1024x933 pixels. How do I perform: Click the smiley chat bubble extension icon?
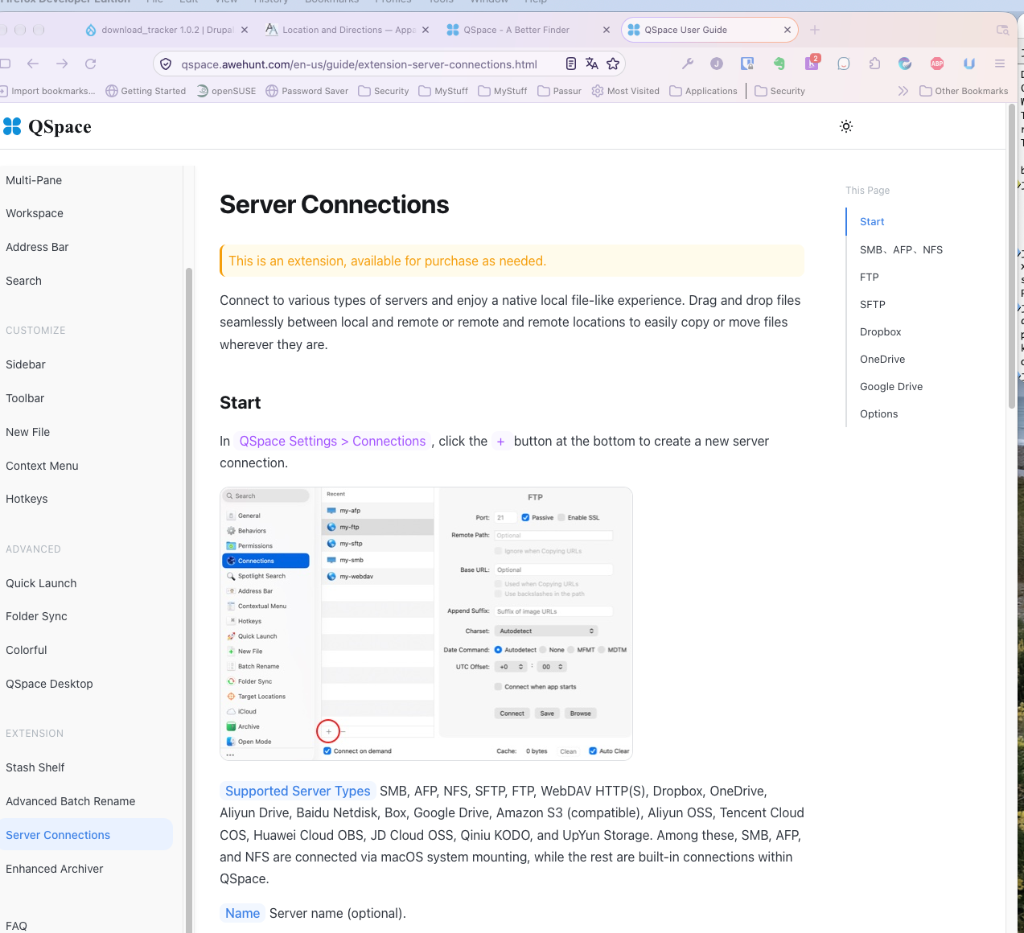(844, 63)
